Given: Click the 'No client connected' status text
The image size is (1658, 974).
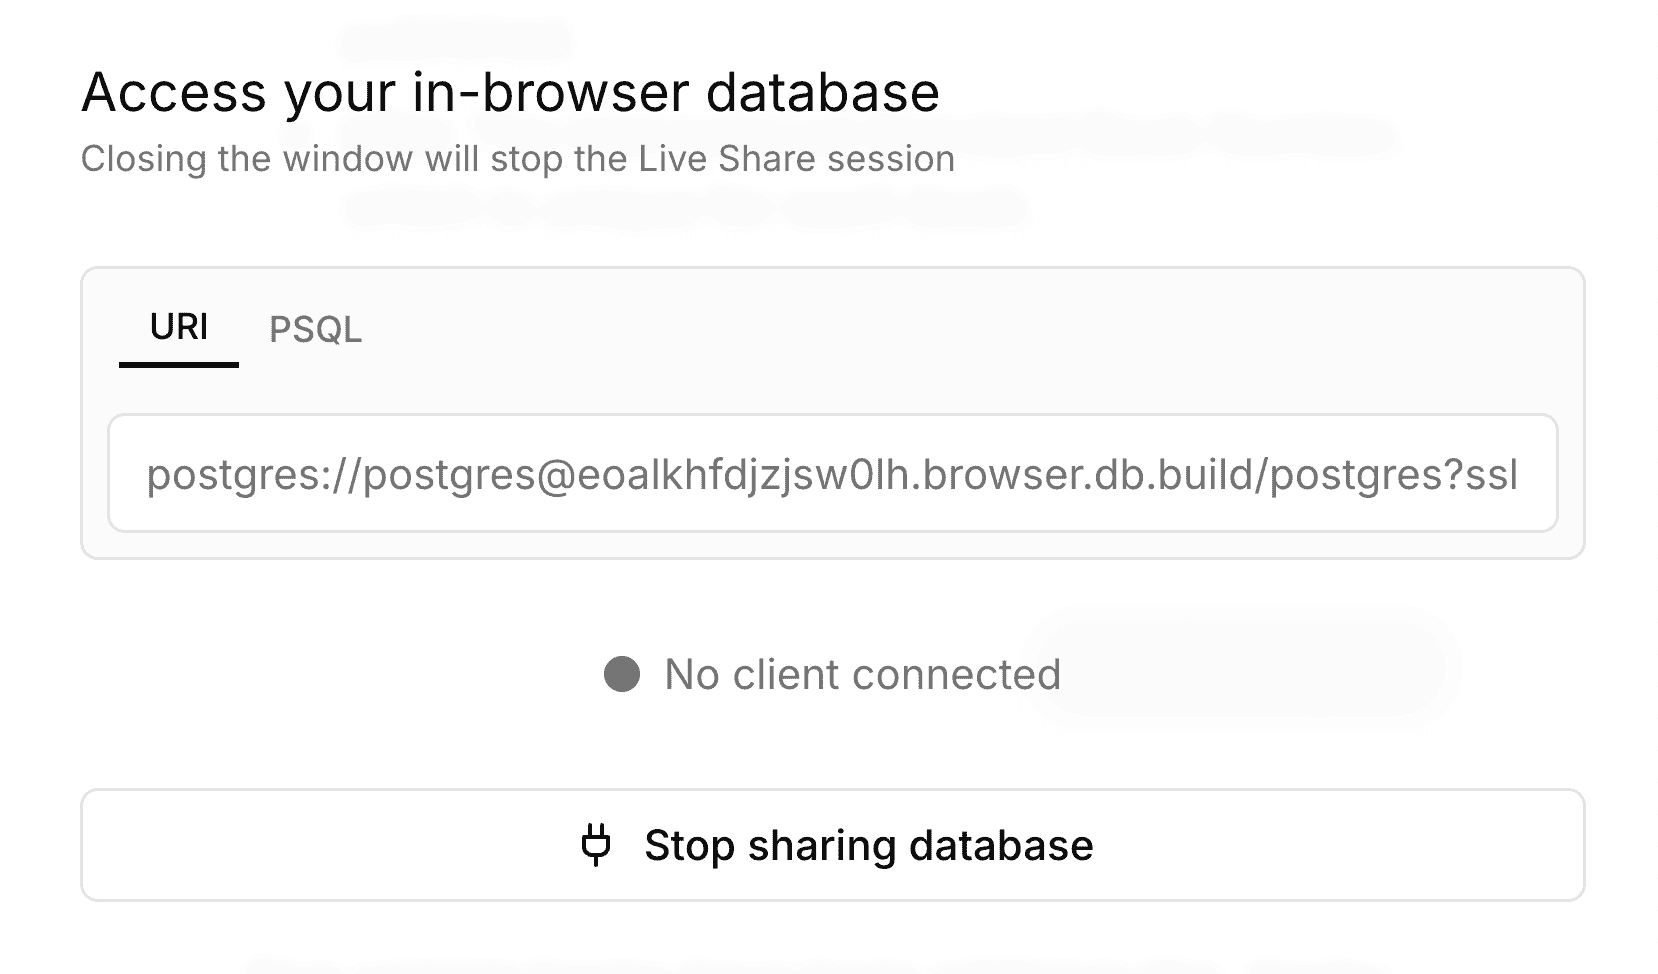Looking at the screenshot, I should pos(863,674).
